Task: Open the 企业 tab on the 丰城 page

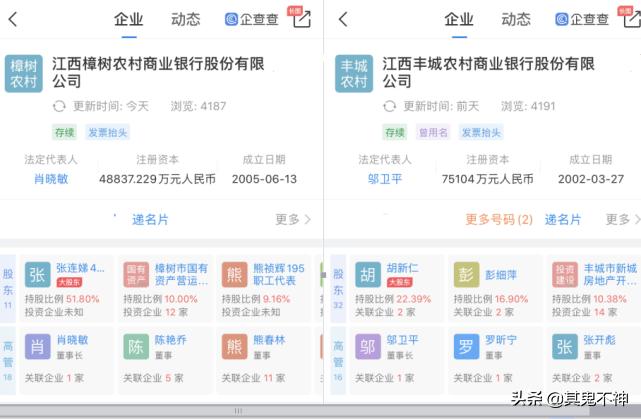Action: click(459, 19)
